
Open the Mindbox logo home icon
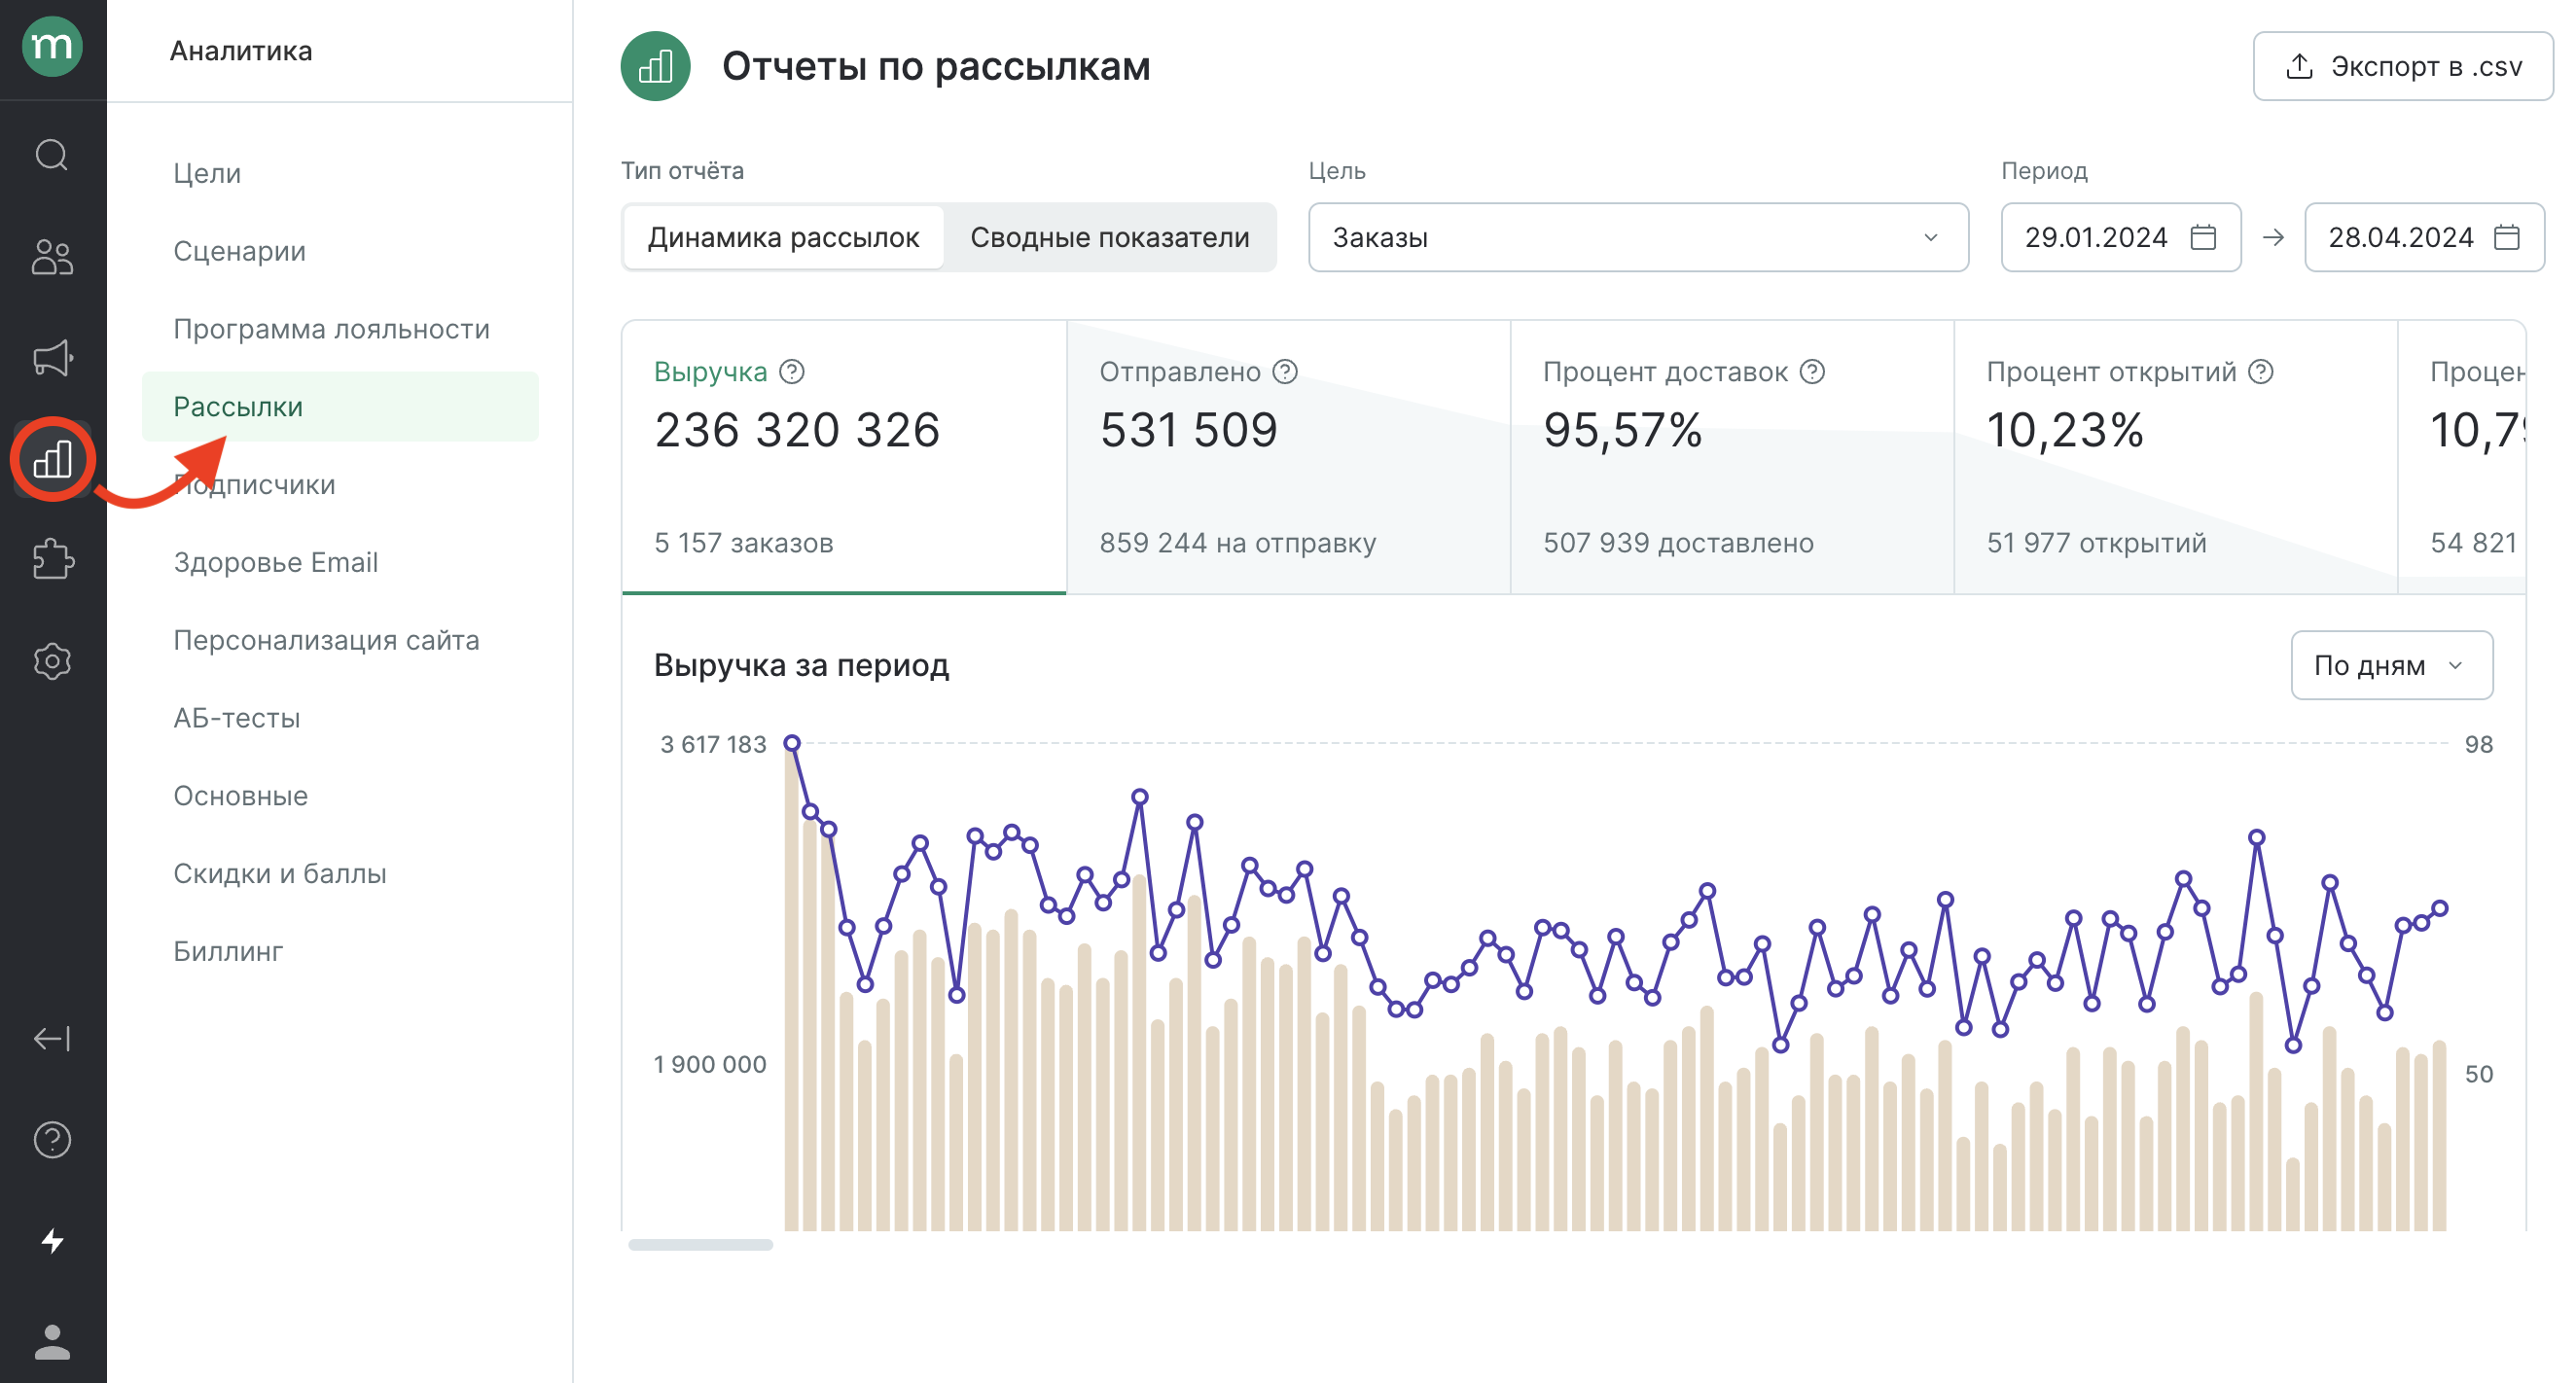(x=52, y=46)
